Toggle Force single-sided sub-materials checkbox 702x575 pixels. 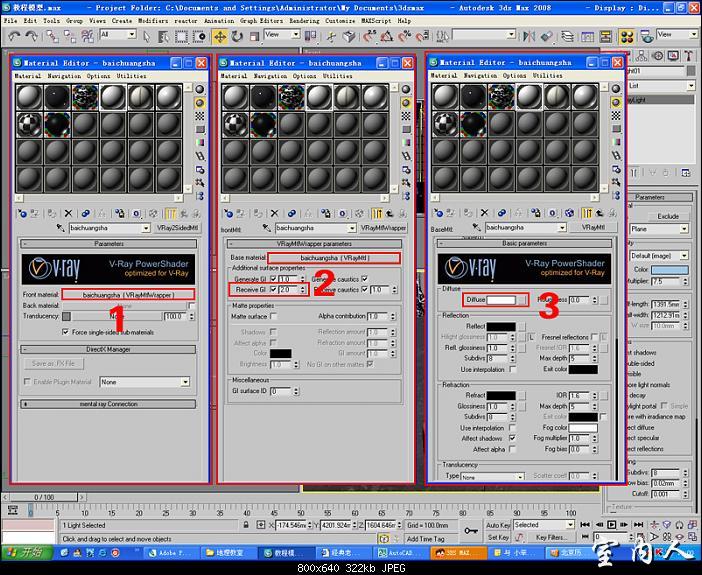[66, 332]
